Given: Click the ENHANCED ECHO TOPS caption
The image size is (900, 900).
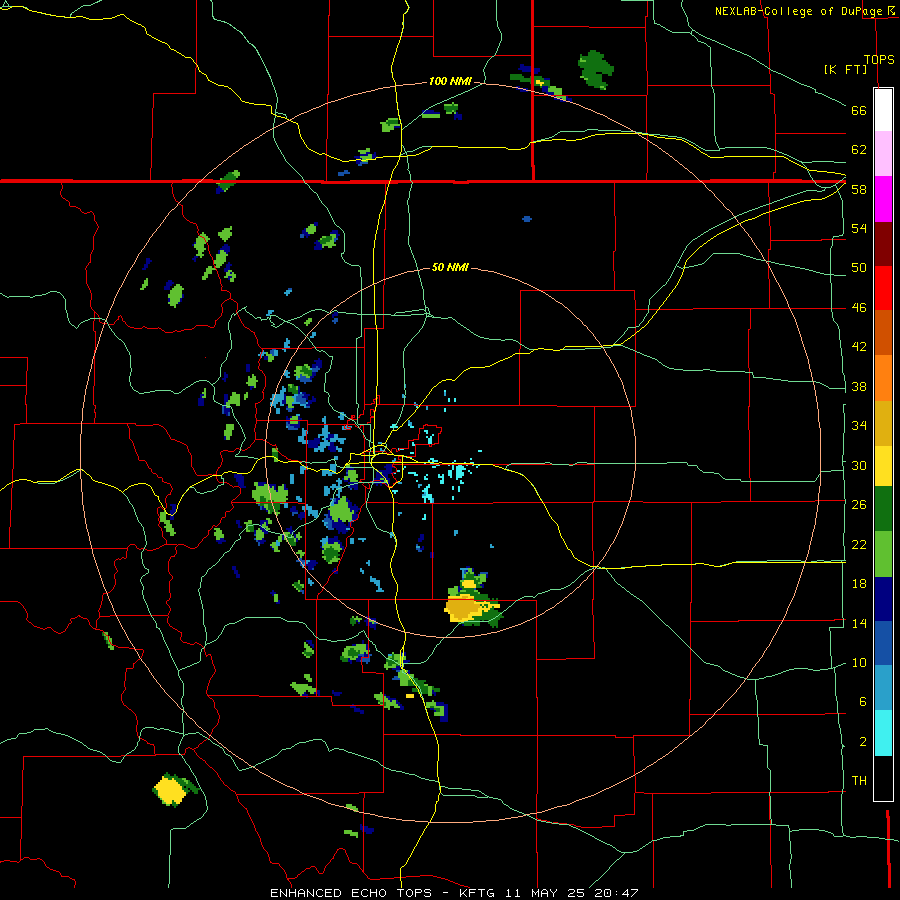Looking at the screenshot, I should 355,893.
